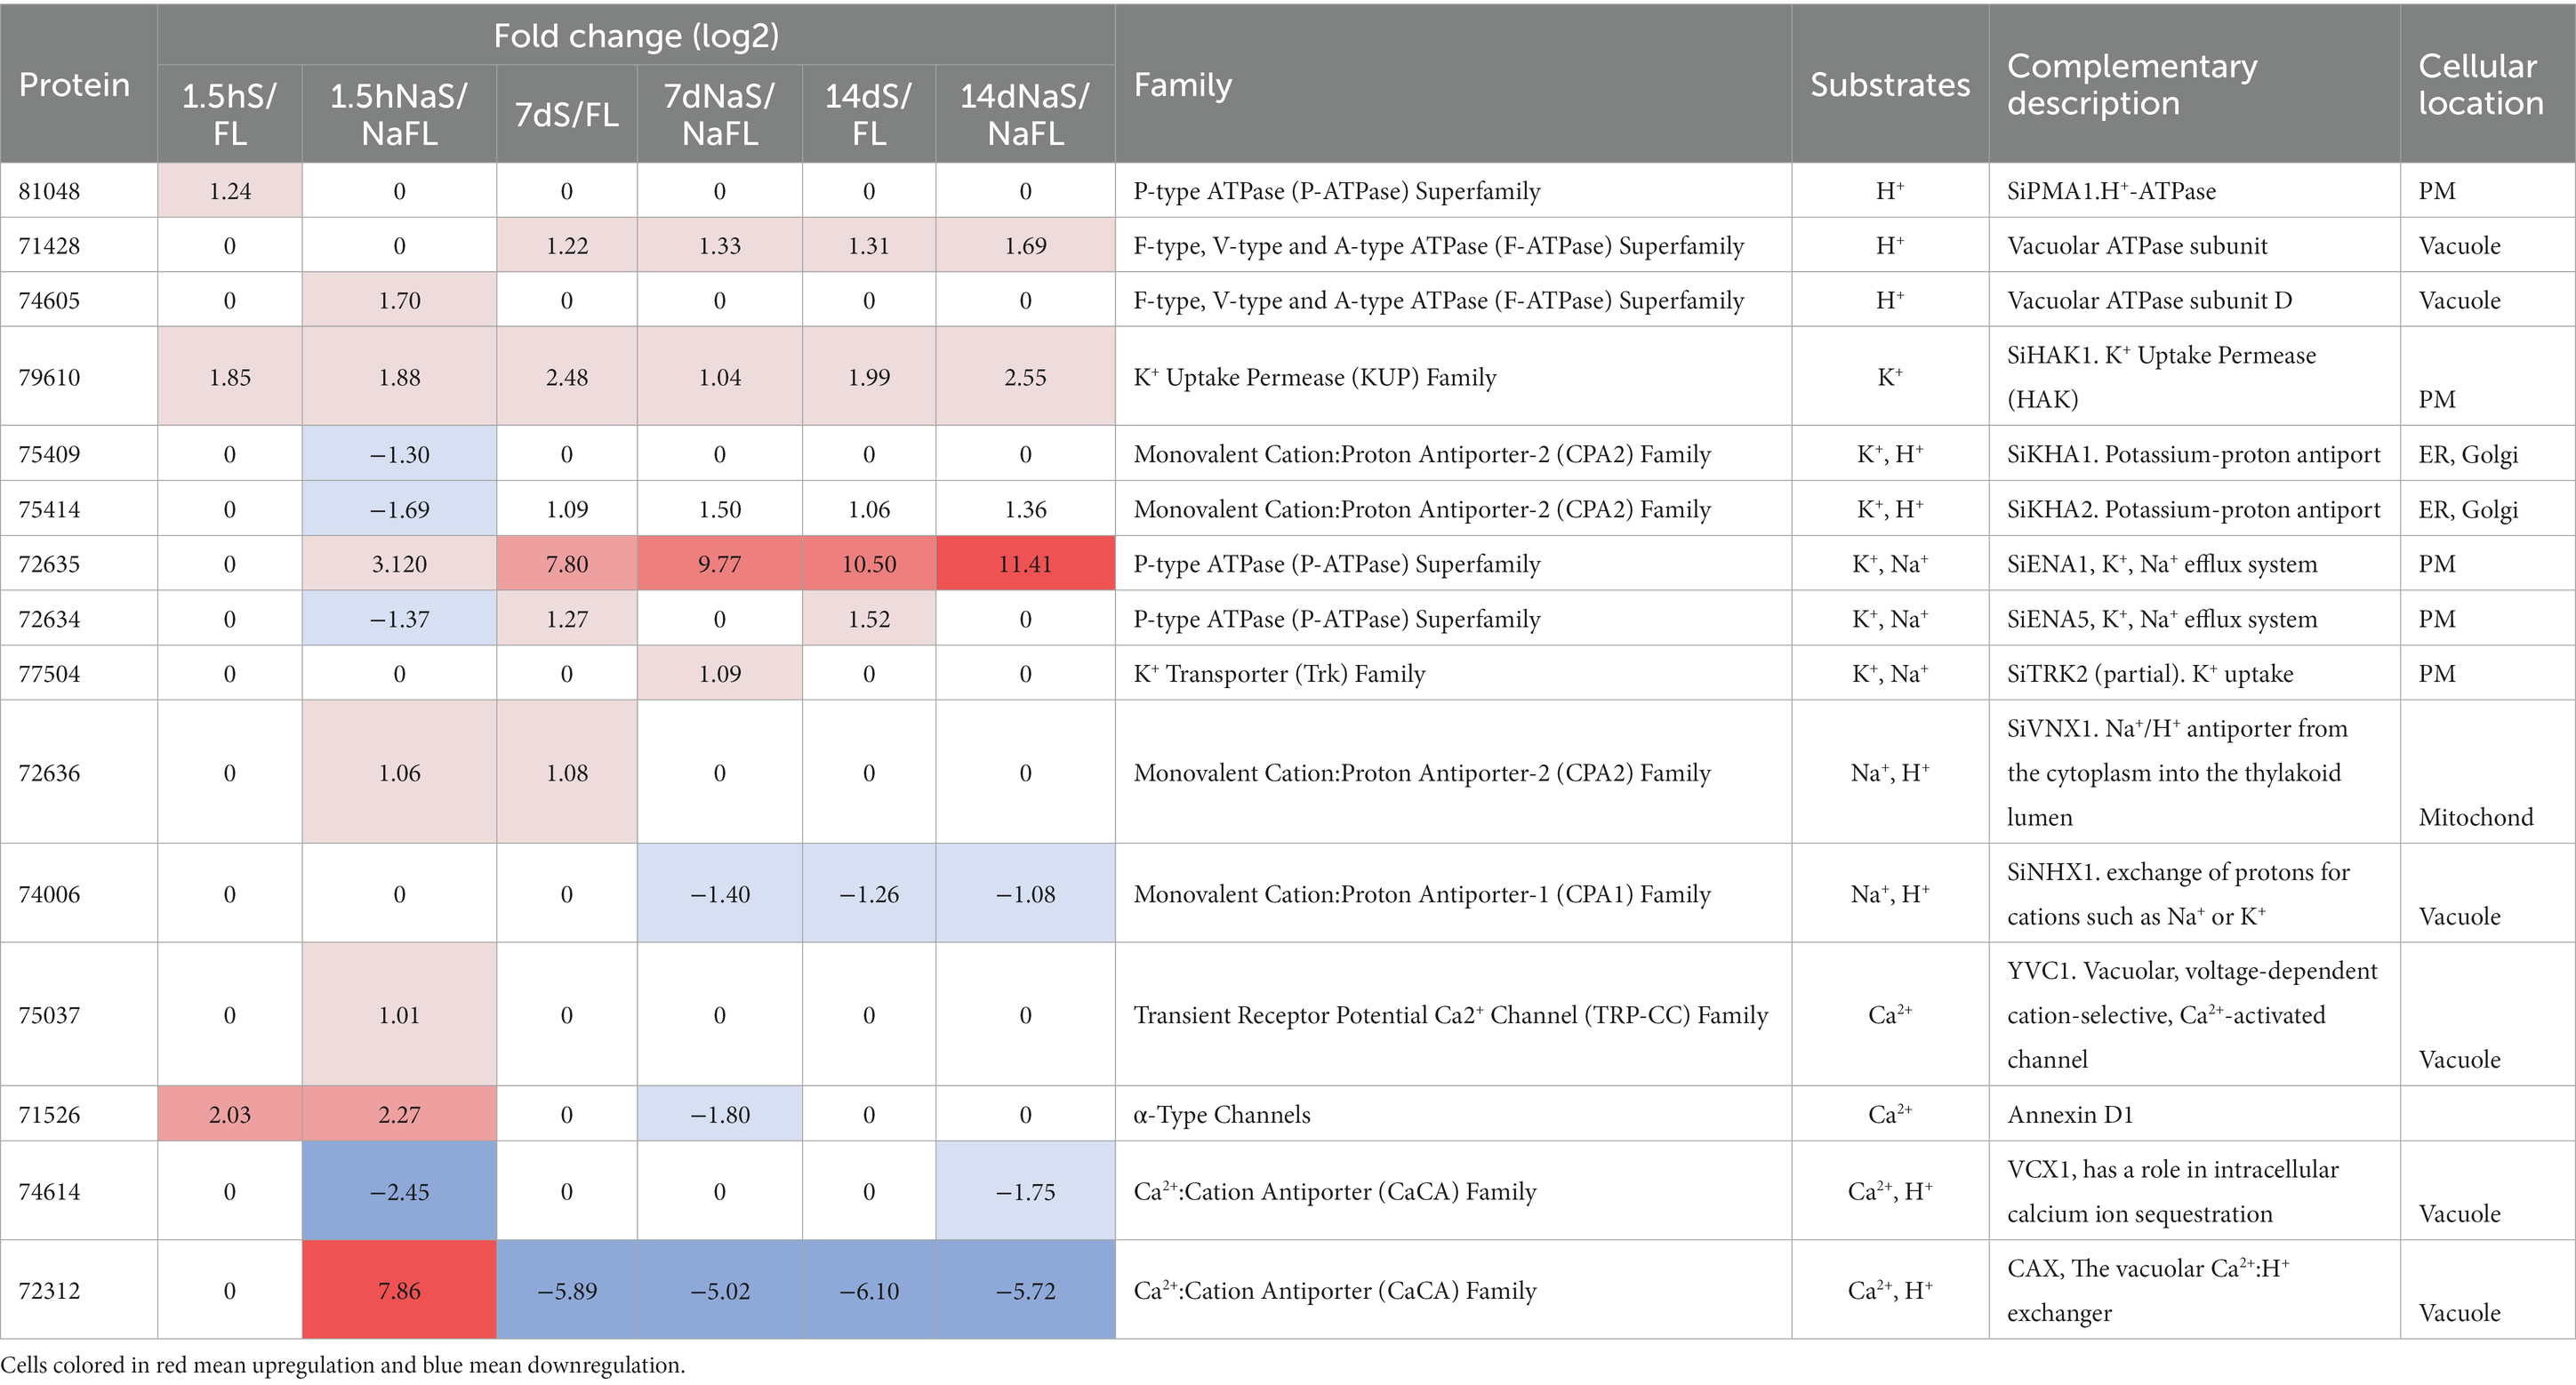Click the red/blue color footnote text
This screenshot has width=2576, height=1385.
click(343, 1365)
